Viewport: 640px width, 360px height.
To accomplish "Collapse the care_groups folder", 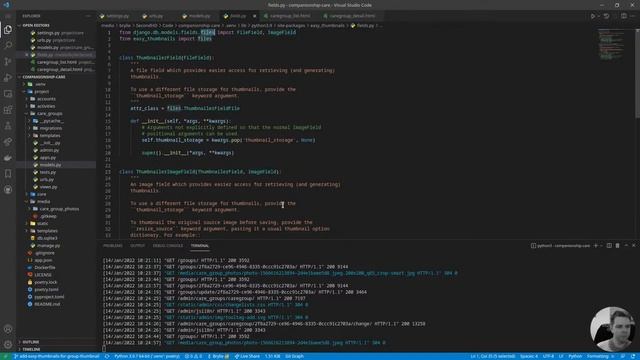I will tap(49, 113).
